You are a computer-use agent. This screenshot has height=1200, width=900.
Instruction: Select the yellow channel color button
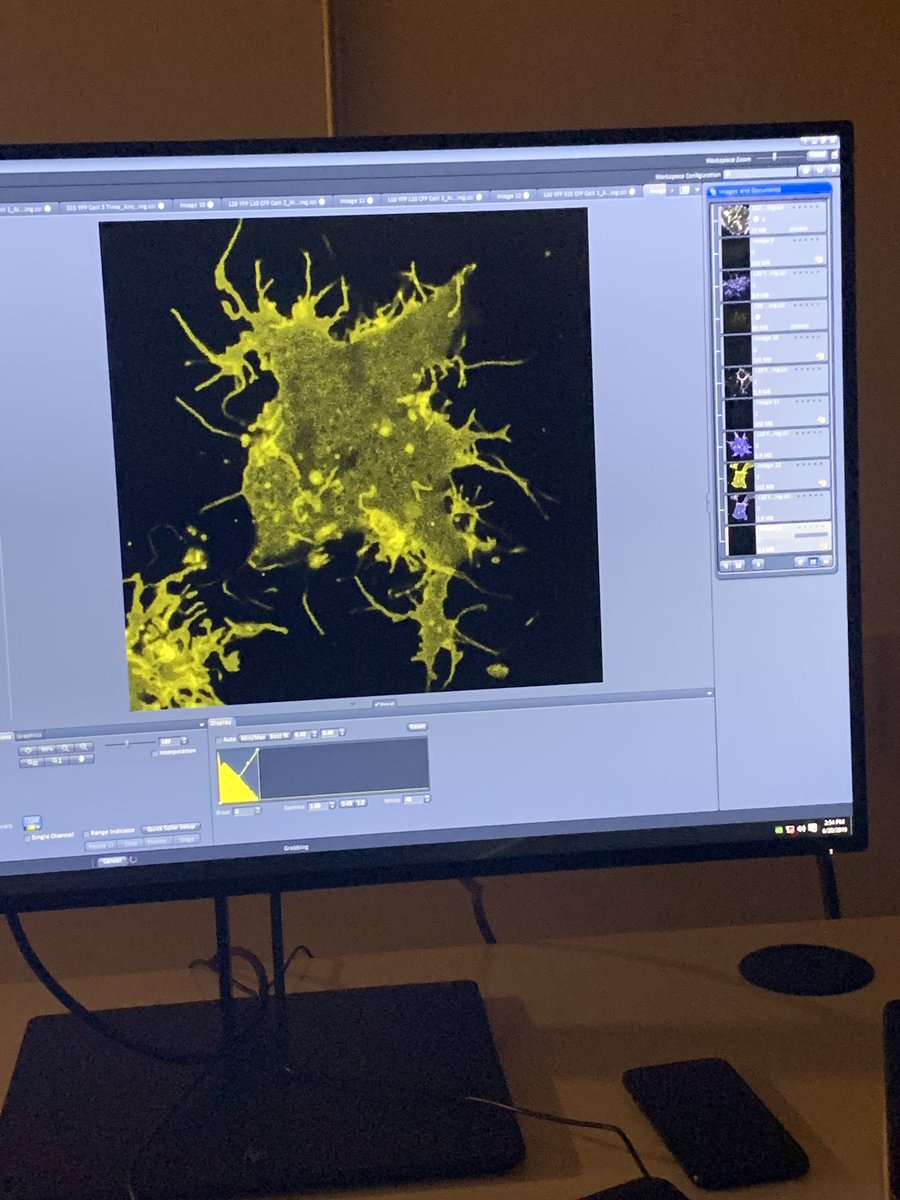pyautogui.click(x=32, y=821)
